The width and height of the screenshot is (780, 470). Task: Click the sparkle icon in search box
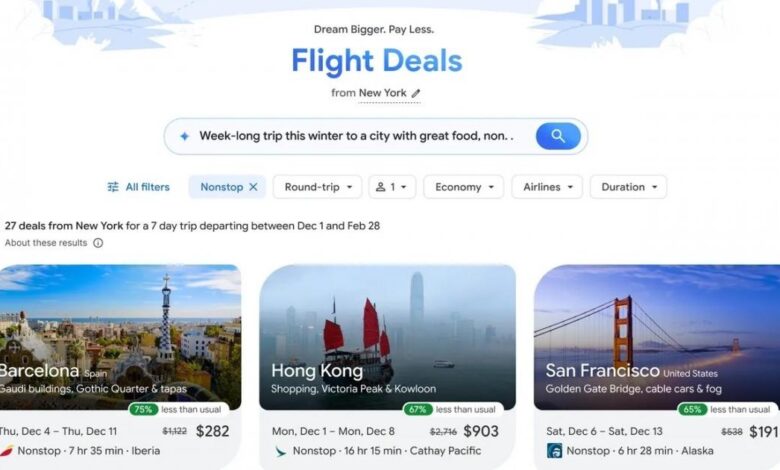pos(185,136)
